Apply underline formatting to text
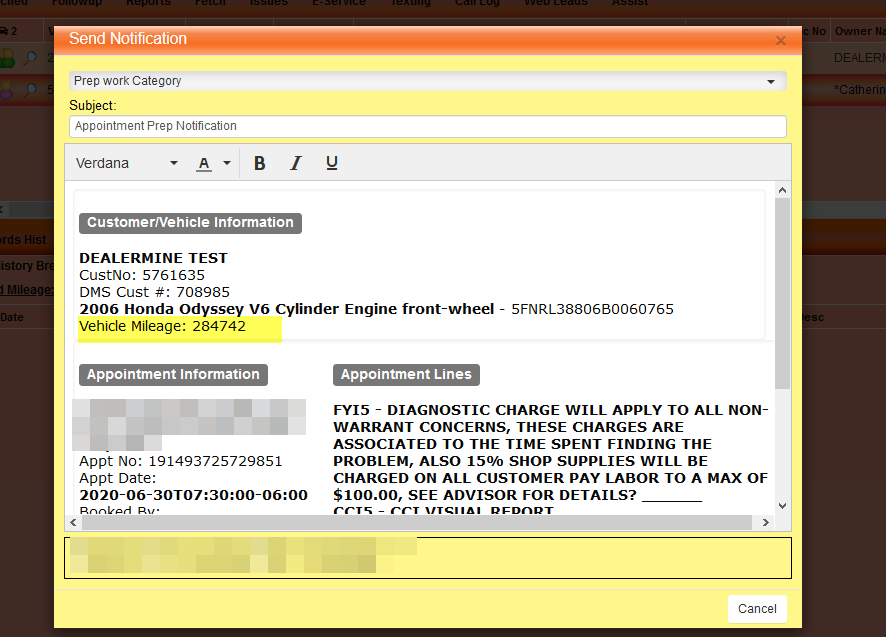Image resolution: width=886 pixels, height=637 pixels. (332, 163)
